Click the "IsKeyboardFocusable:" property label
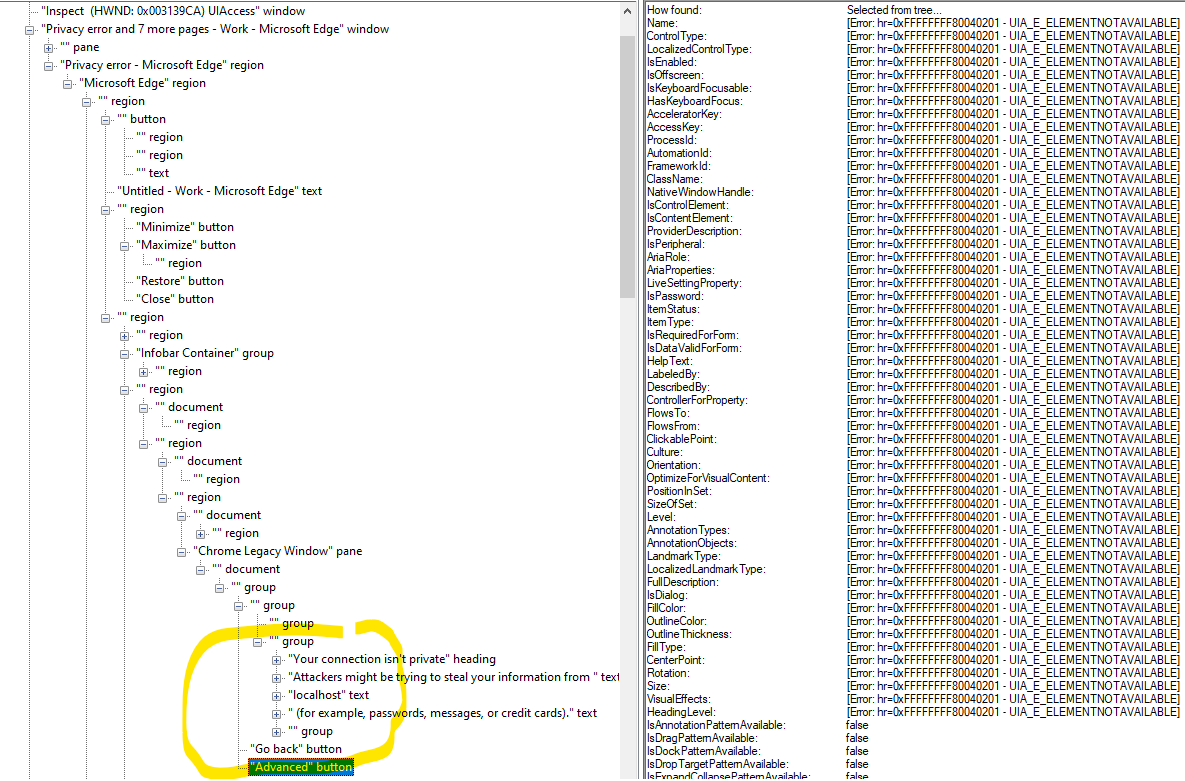 (699, 88)
